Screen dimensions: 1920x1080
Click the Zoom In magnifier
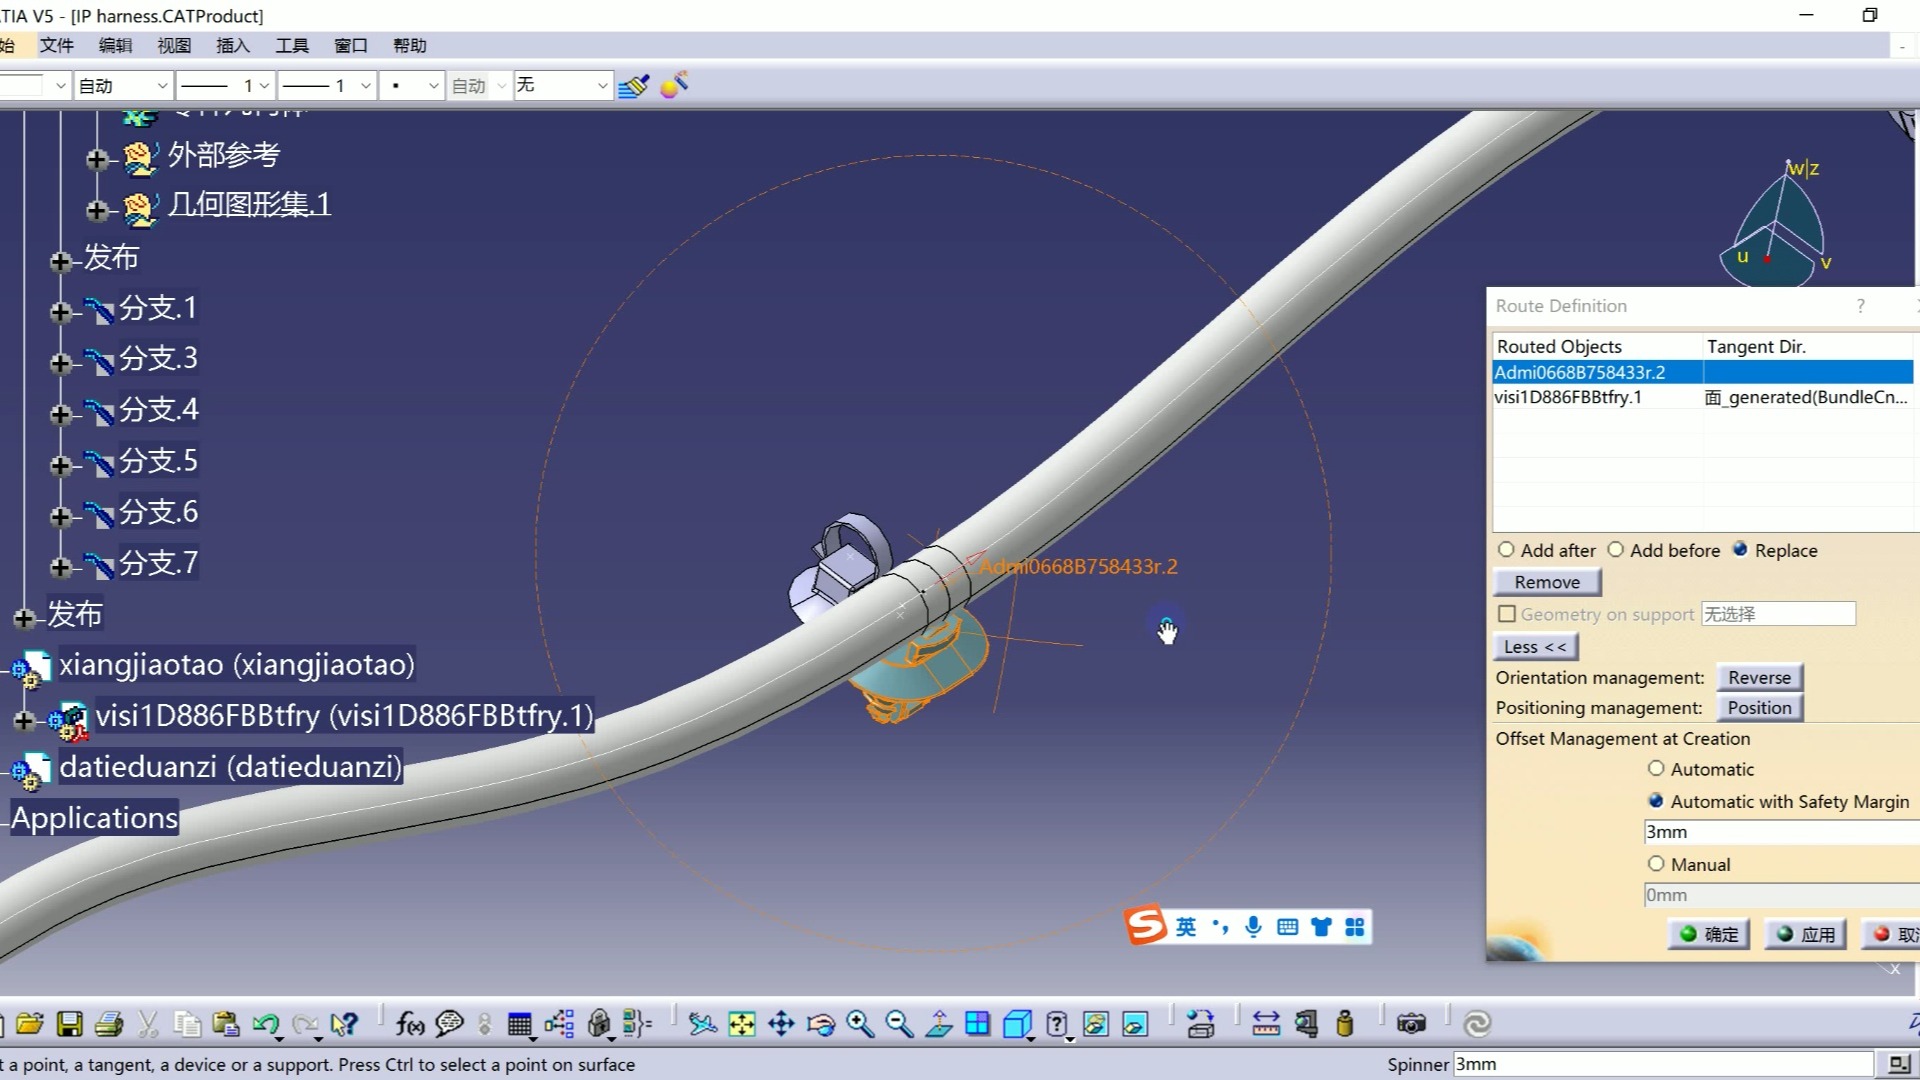(859, 1023)
